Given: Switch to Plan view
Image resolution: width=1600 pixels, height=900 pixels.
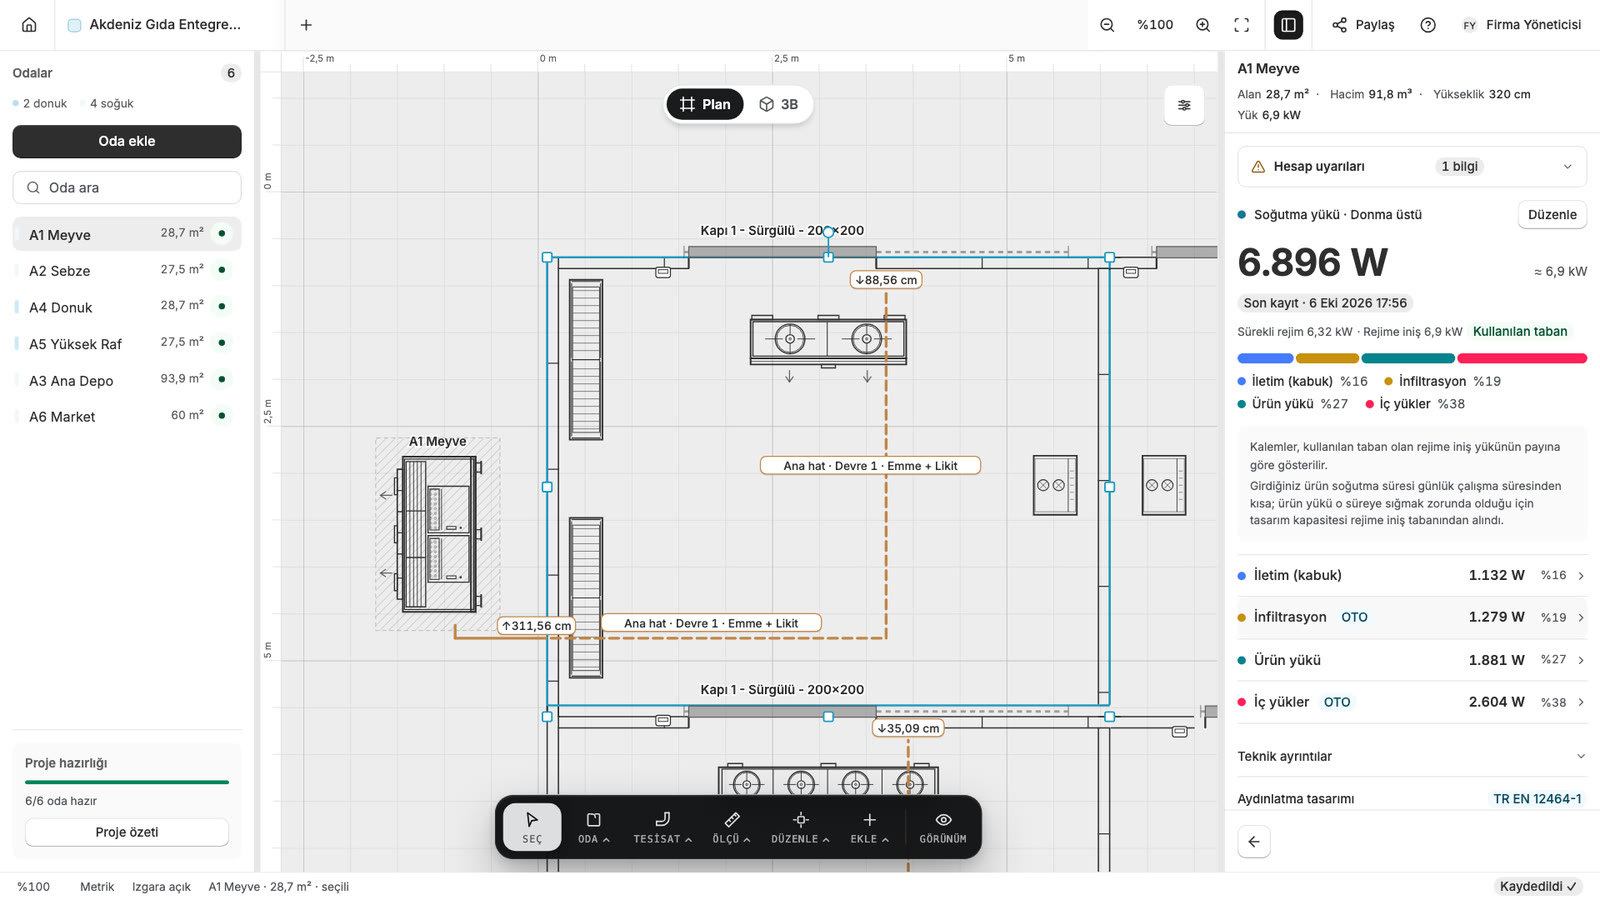Looking at the screenshot, I should (x=705, y=104).
